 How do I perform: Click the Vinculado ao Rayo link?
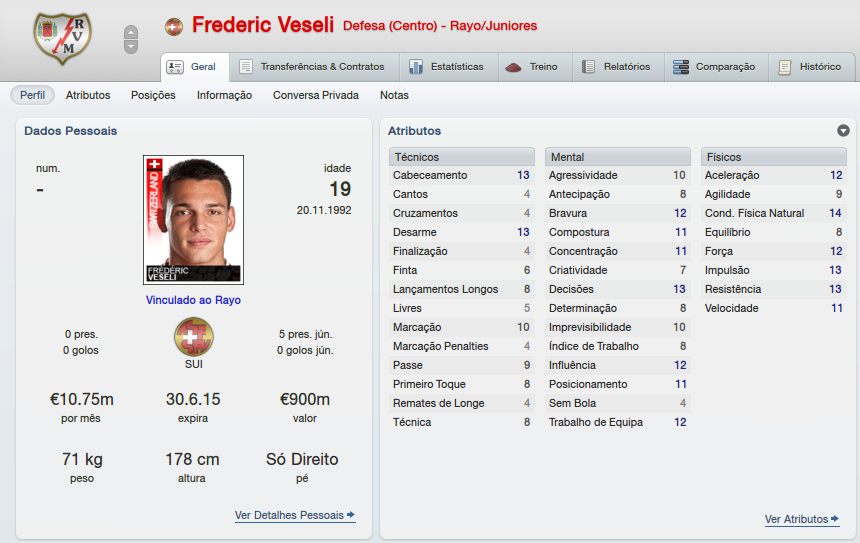tap(193, 300)
